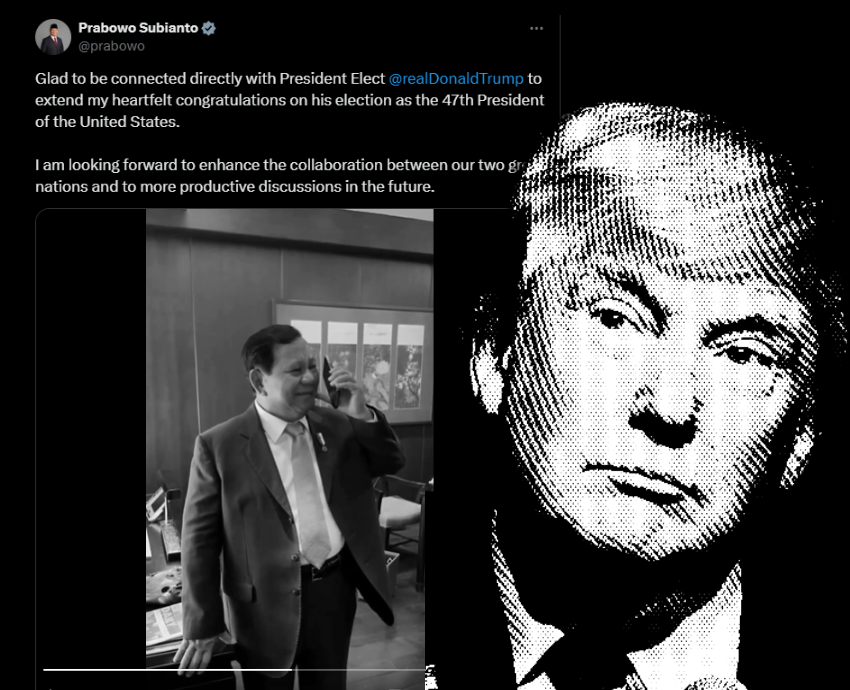Click the blue verified badge
This screenshot has height=690, width=850.
(209, 28)
